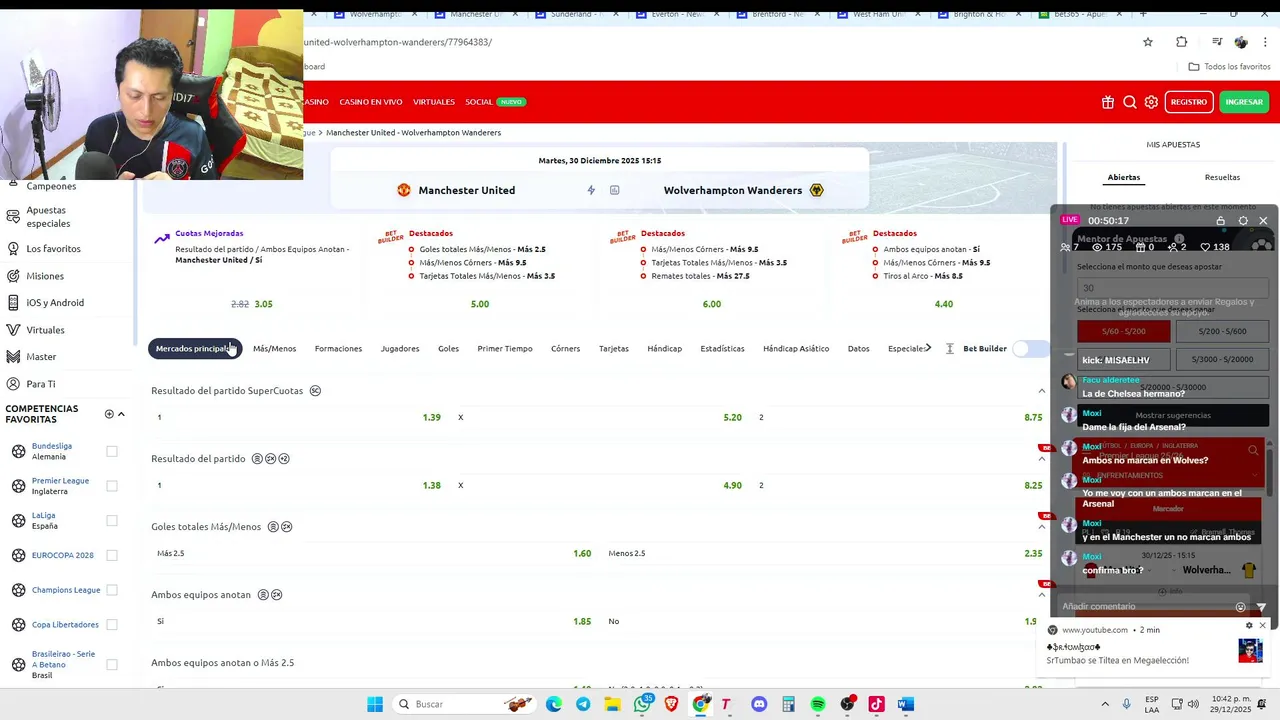Check the Brasileirao Serie A Betano checkbox
The width and height of the screenshot is (1280, 720).
(112, 664)
